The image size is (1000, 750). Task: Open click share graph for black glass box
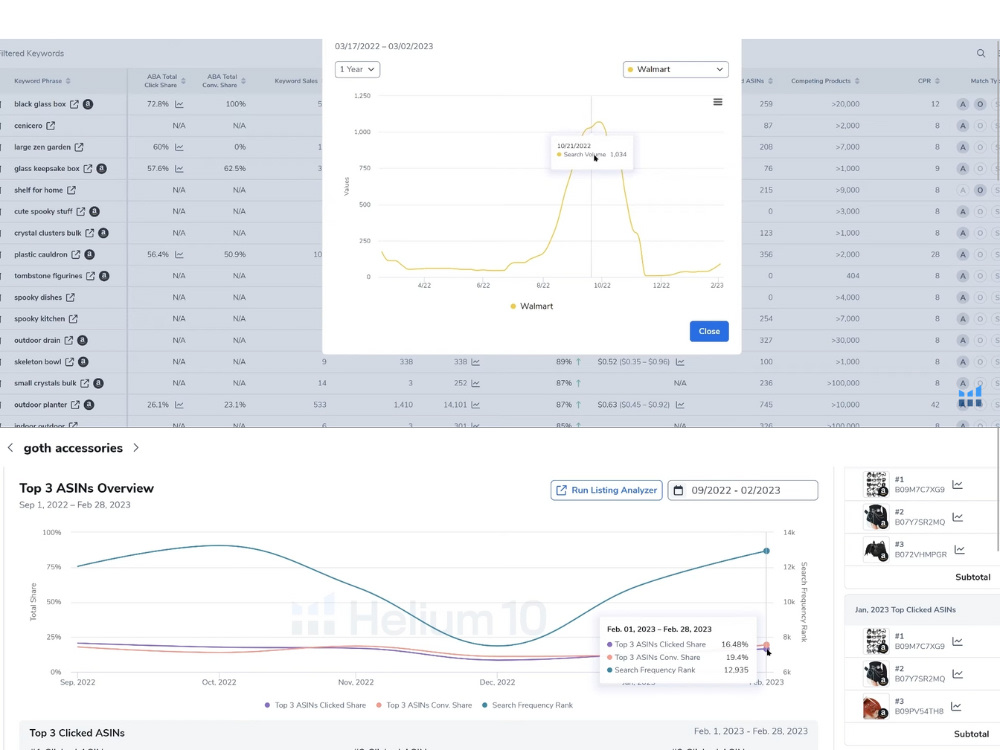click(179, 104)
